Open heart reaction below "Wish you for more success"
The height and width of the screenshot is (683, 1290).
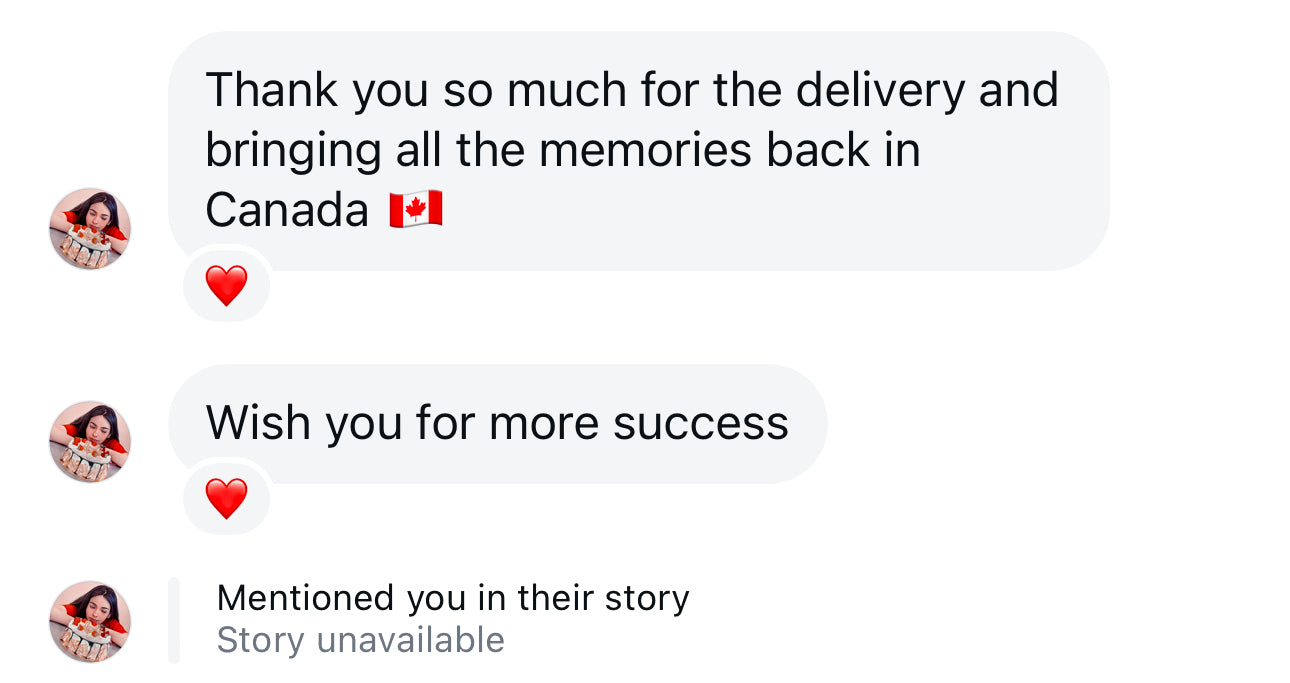click(227, 498)
